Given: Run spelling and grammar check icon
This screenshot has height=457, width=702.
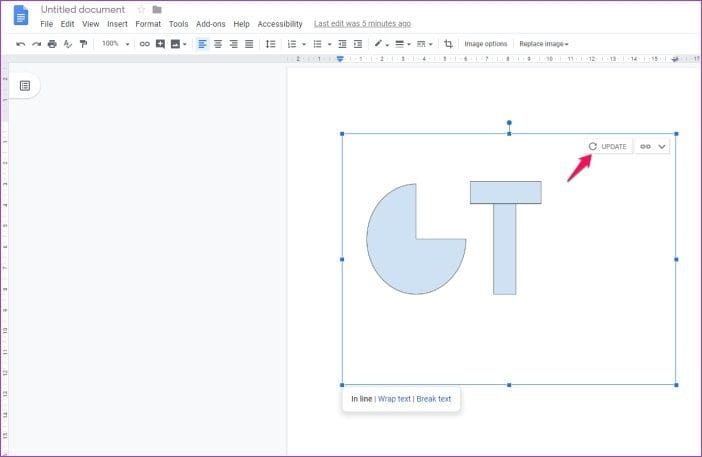Looking at the screenshot, I should (68, 44).
